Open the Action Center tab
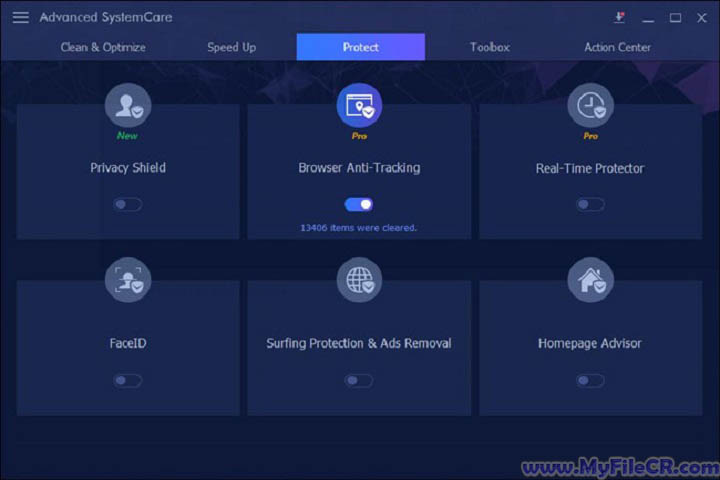The height and width of the screenshot is (480, 720). (x=618, y=47)
